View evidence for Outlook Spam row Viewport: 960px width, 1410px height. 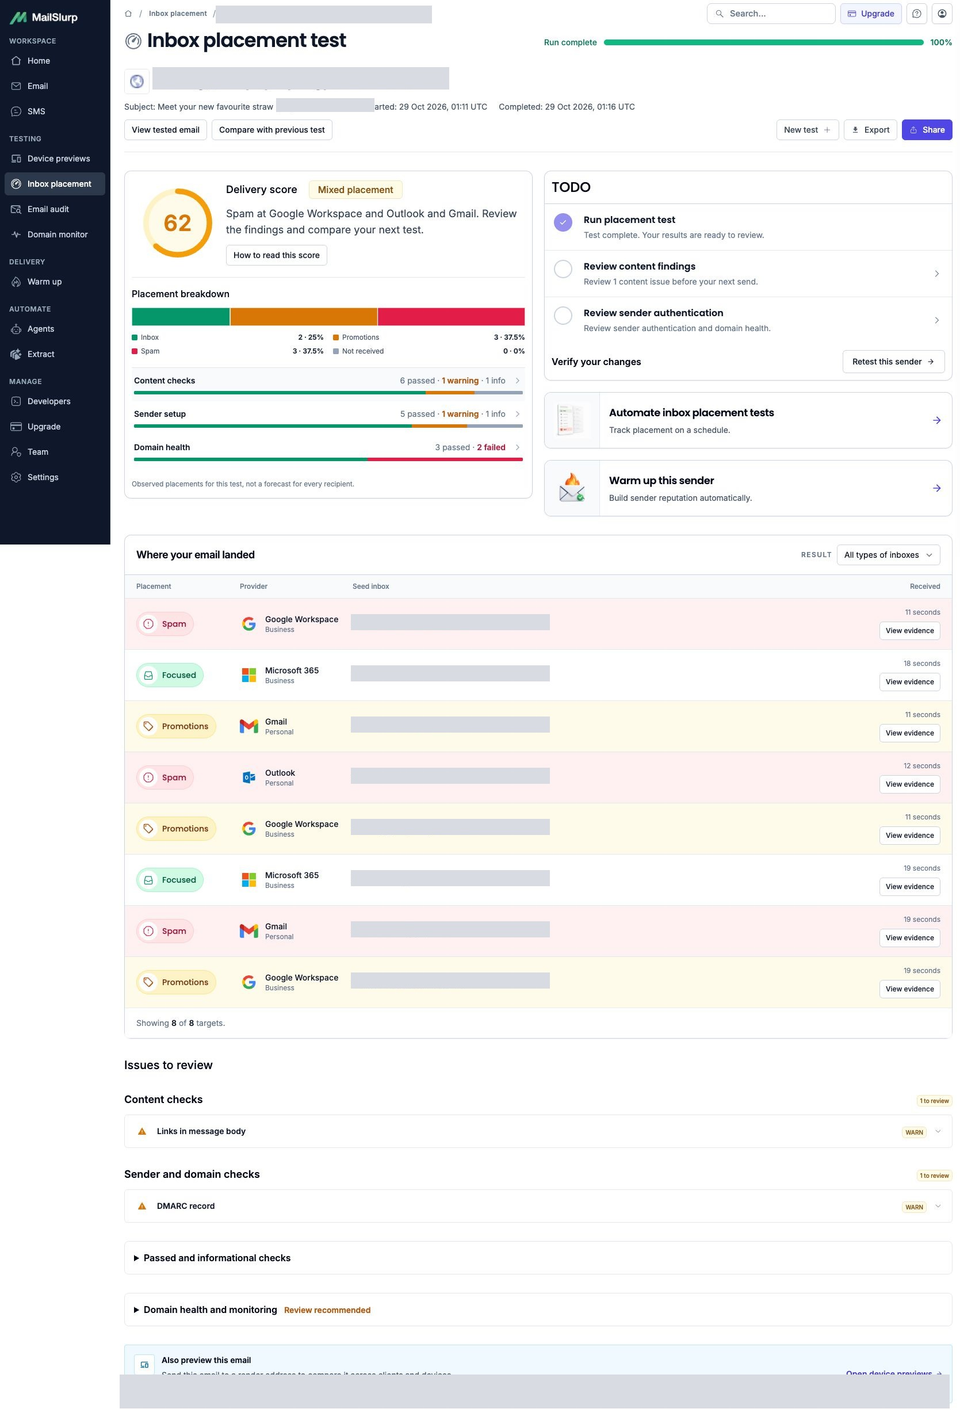coord(910,784)
